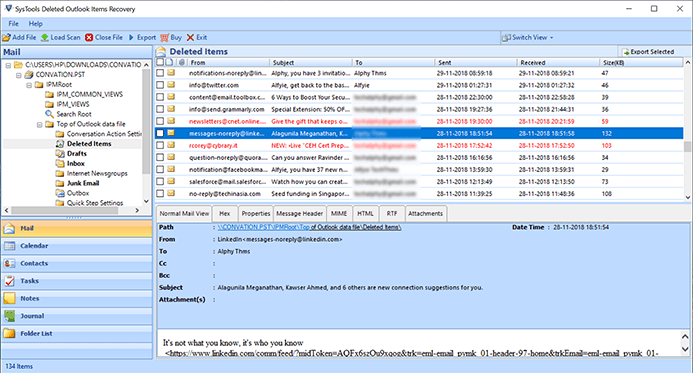This screenshot has width=693, height=373.
Task: Collapse the Top of Outlook data file node
Action: (x=39, y=125)
